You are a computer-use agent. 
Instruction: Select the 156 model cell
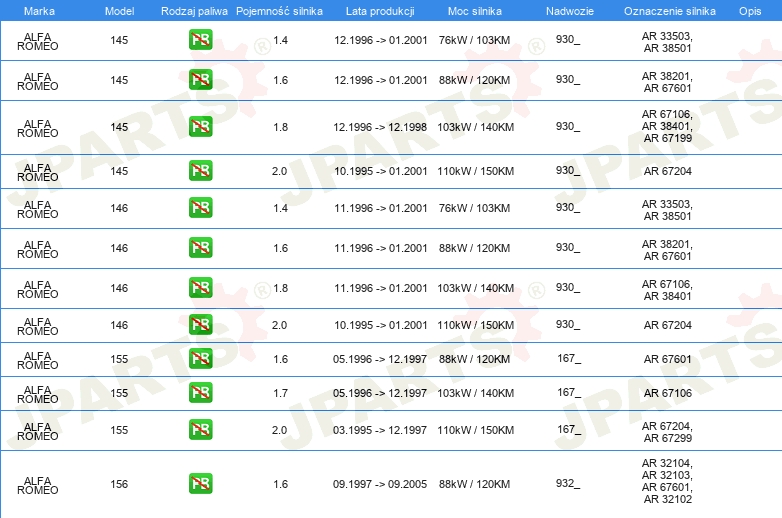pos(119,484)
